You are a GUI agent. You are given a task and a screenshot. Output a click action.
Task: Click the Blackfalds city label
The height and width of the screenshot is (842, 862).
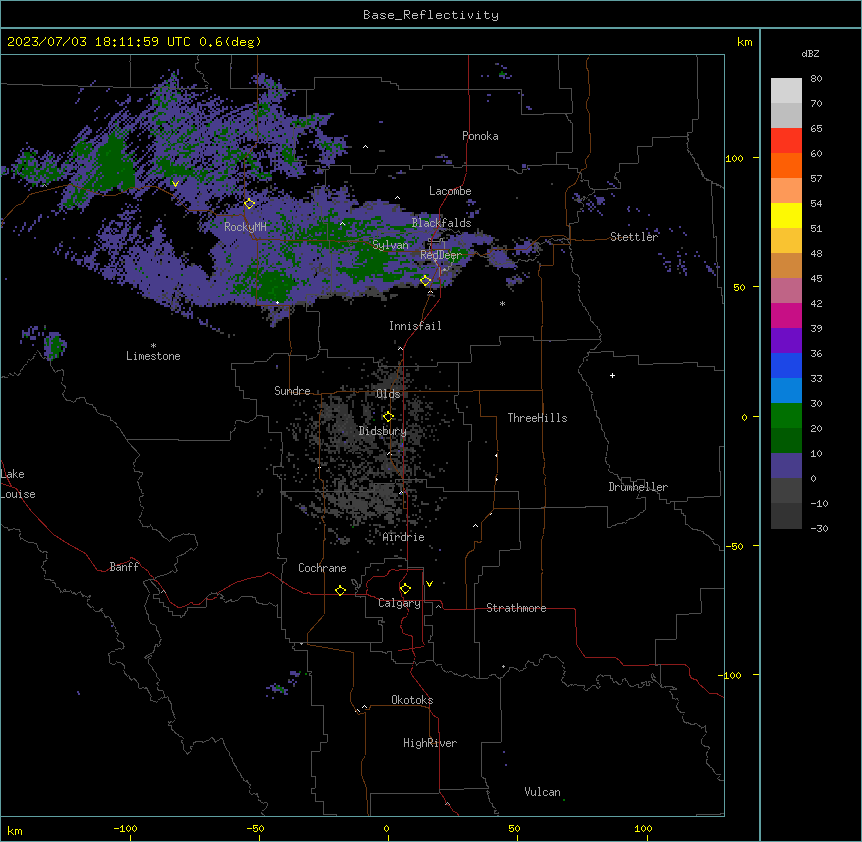441,223
